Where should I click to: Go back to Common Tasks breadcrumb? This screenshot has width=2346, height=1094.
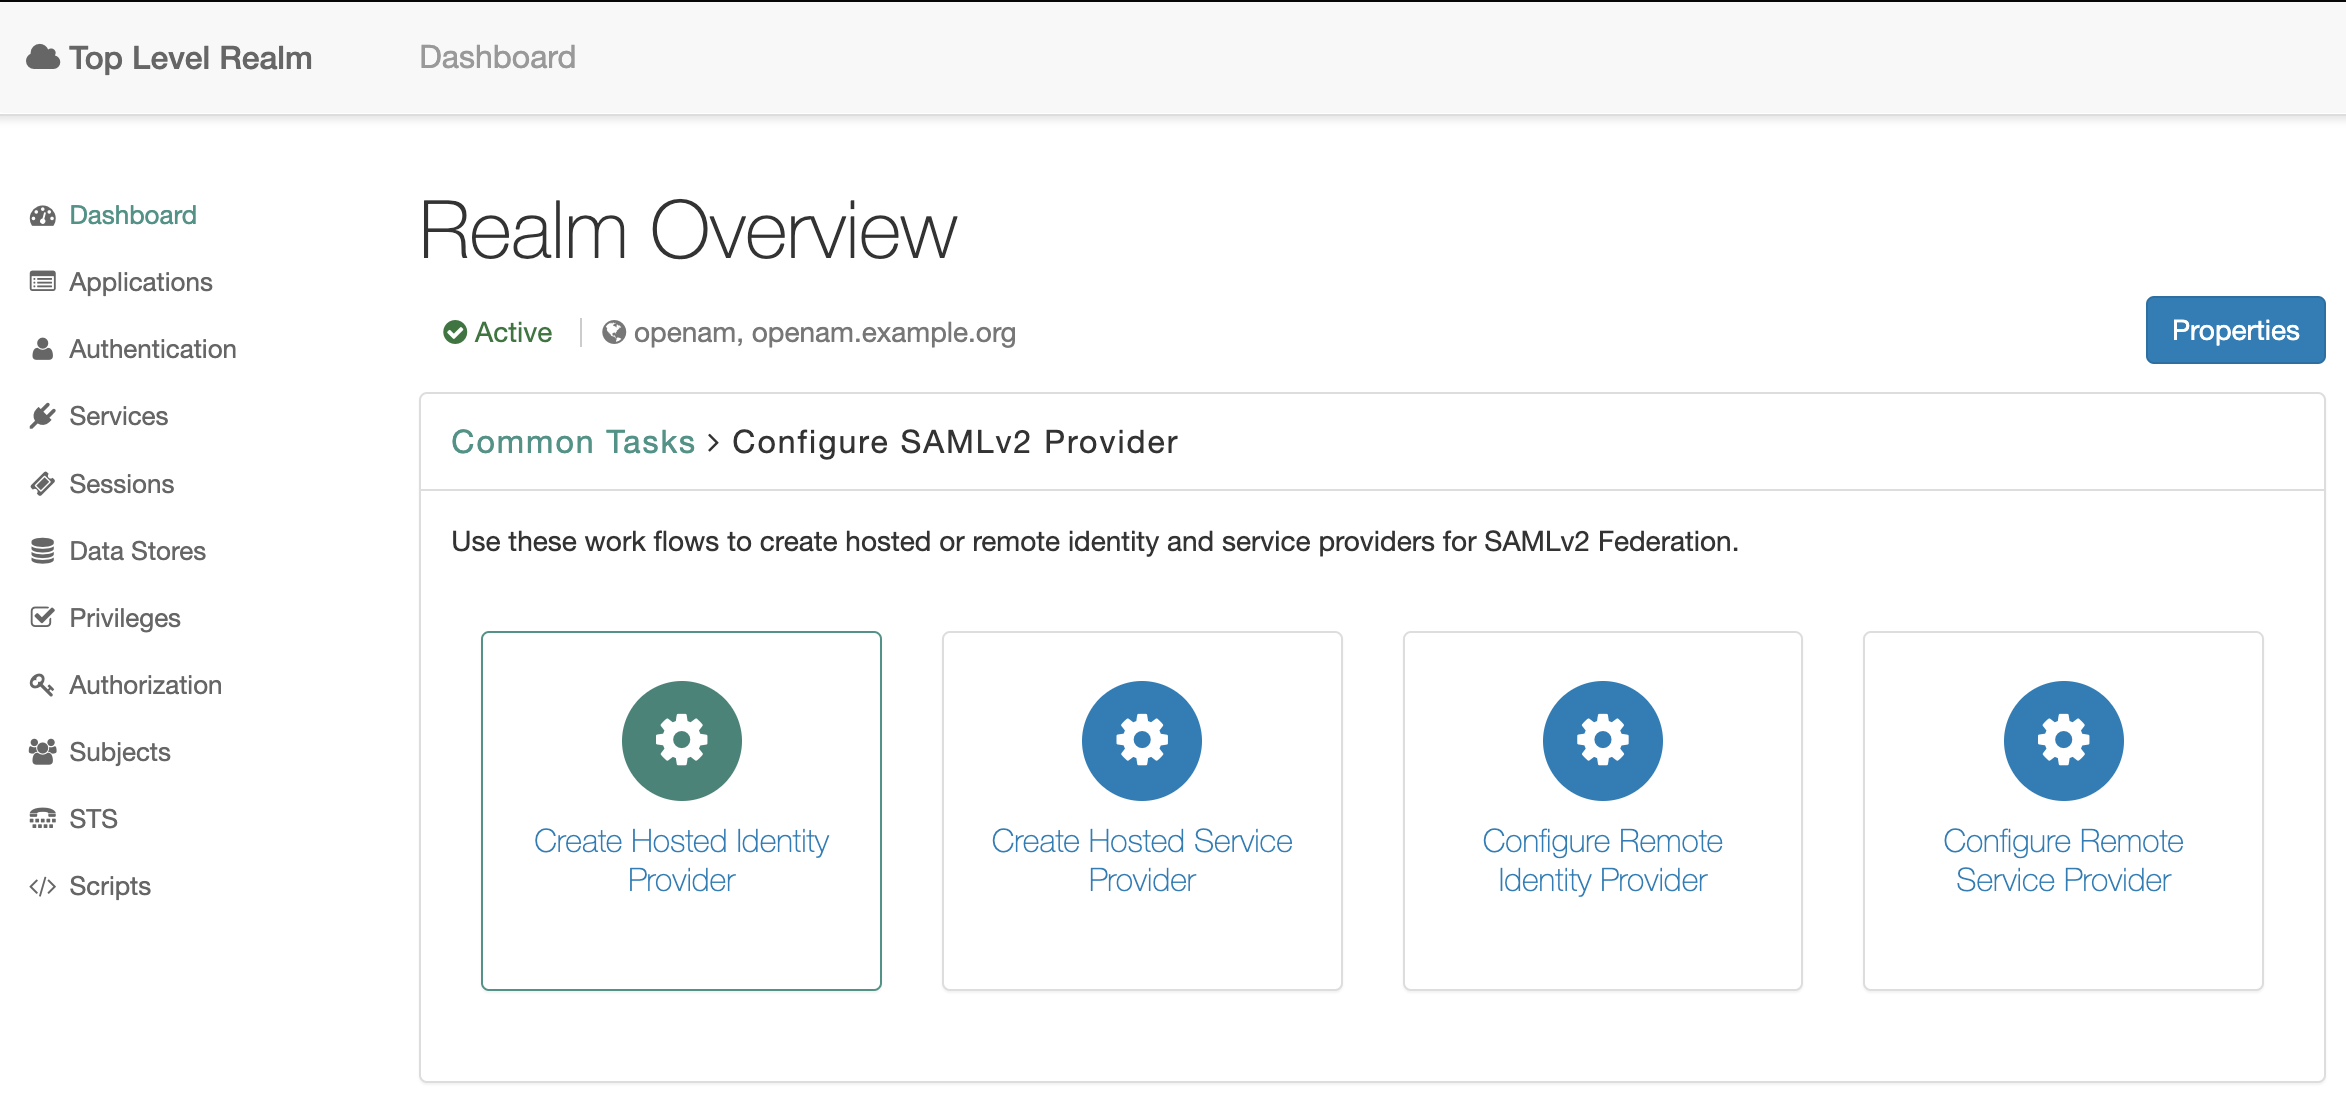tap(573, 442)
